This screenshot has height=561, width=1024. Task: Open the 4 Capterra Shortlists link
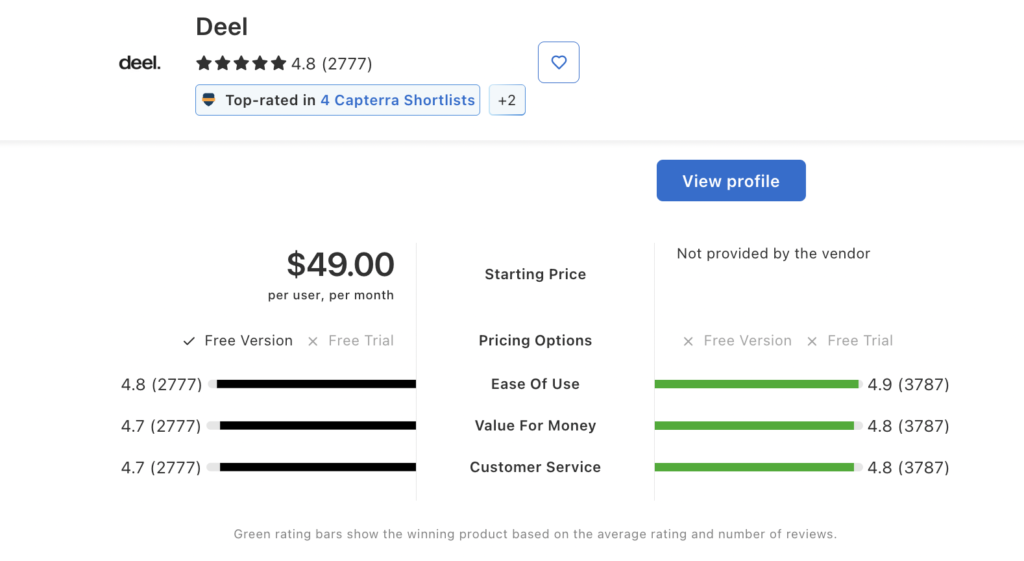pos(397,100)
